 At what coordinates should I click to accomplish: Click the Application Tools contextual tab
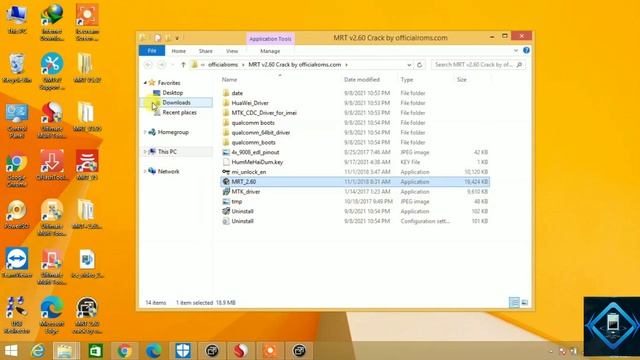[x=270, y=39]
